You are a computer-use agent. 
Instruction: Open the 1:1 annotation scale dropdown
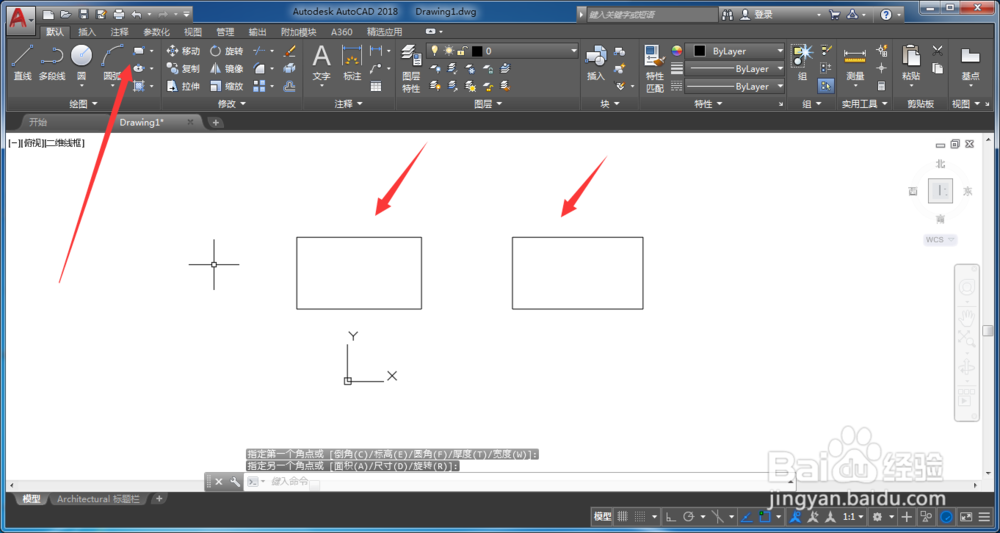click(853, 516)
